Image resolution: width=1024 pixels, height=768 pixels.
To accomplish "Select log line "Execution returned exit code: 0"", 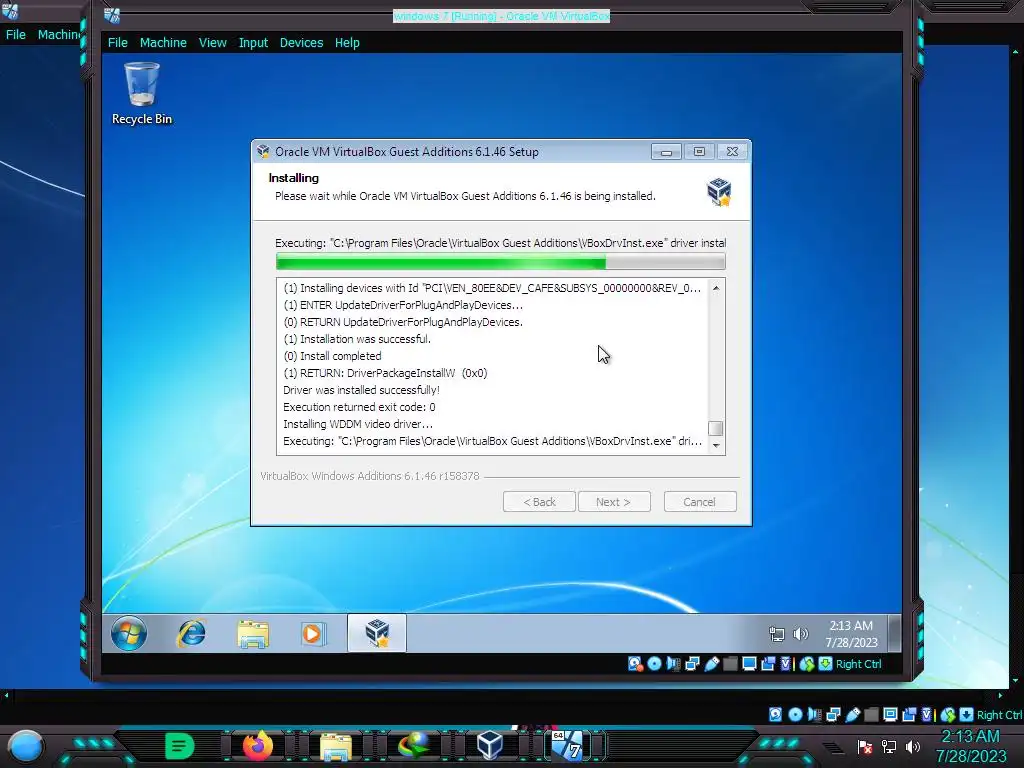I will point(359,407).
